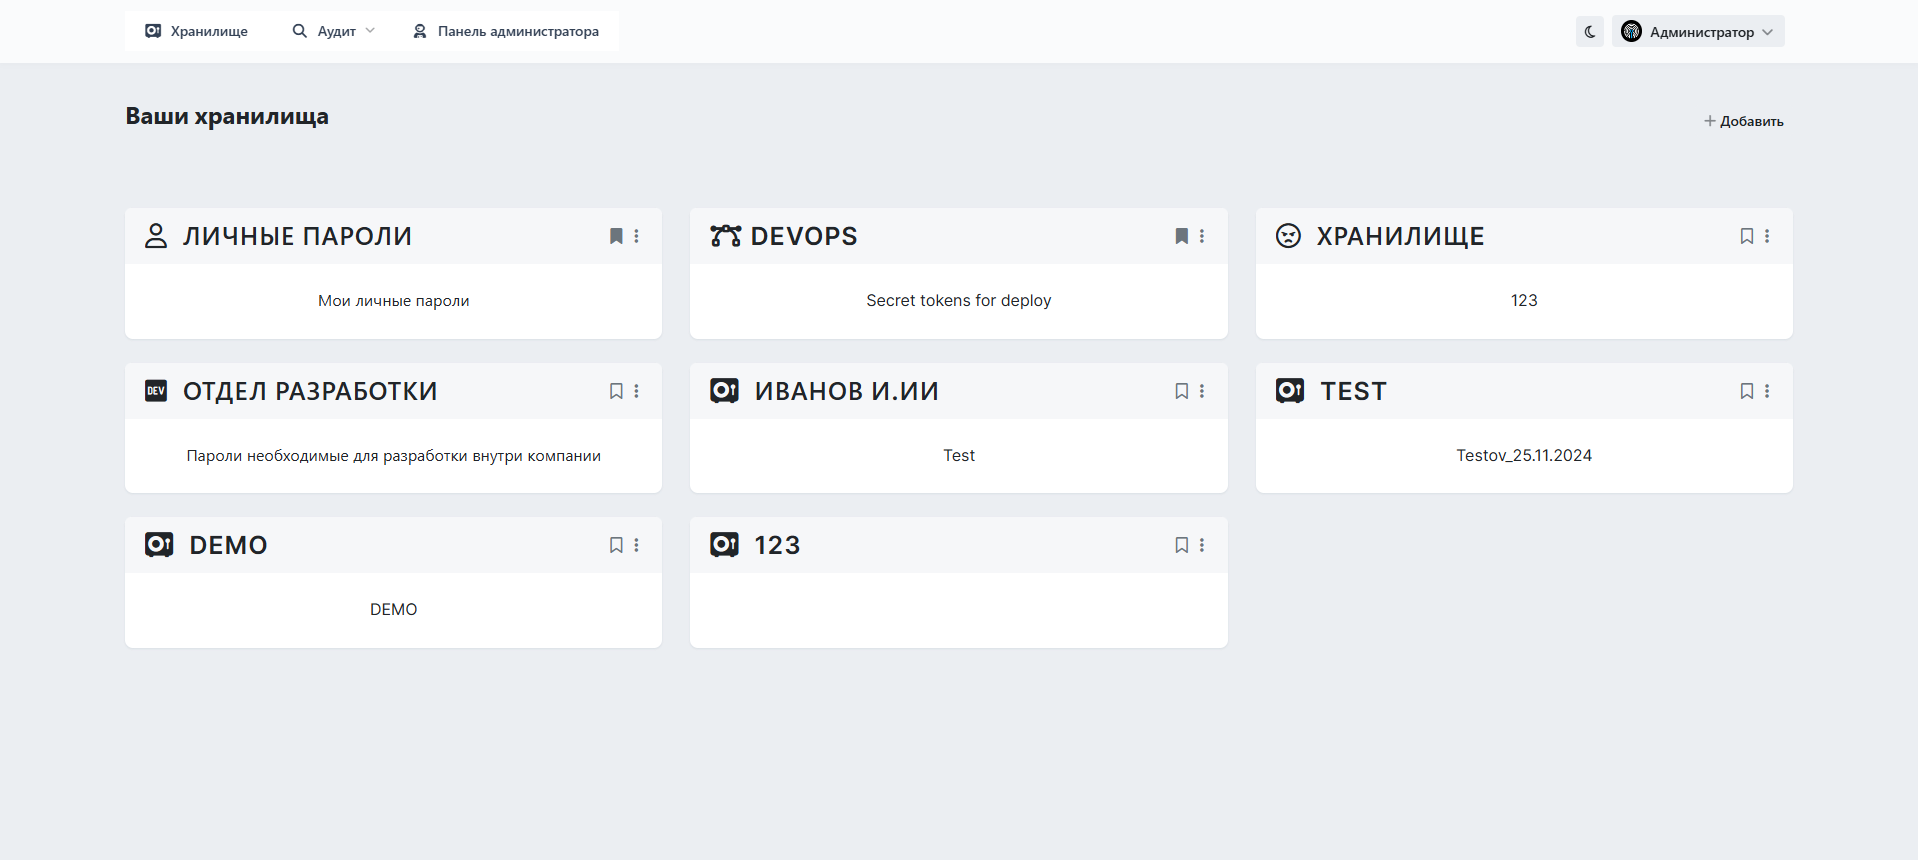Click the safe icon on ИВАНОВ И.ИИ vault

point(724,391)
